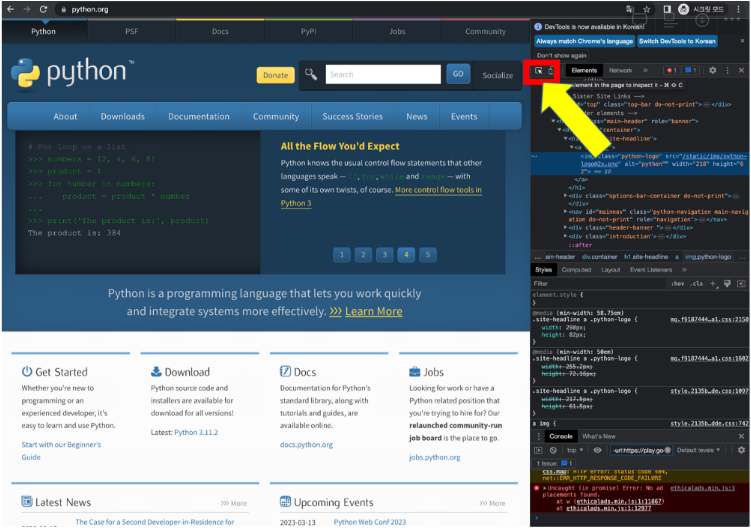
Task: Switch to the Elements panel tab
Action: coord(584,70)
